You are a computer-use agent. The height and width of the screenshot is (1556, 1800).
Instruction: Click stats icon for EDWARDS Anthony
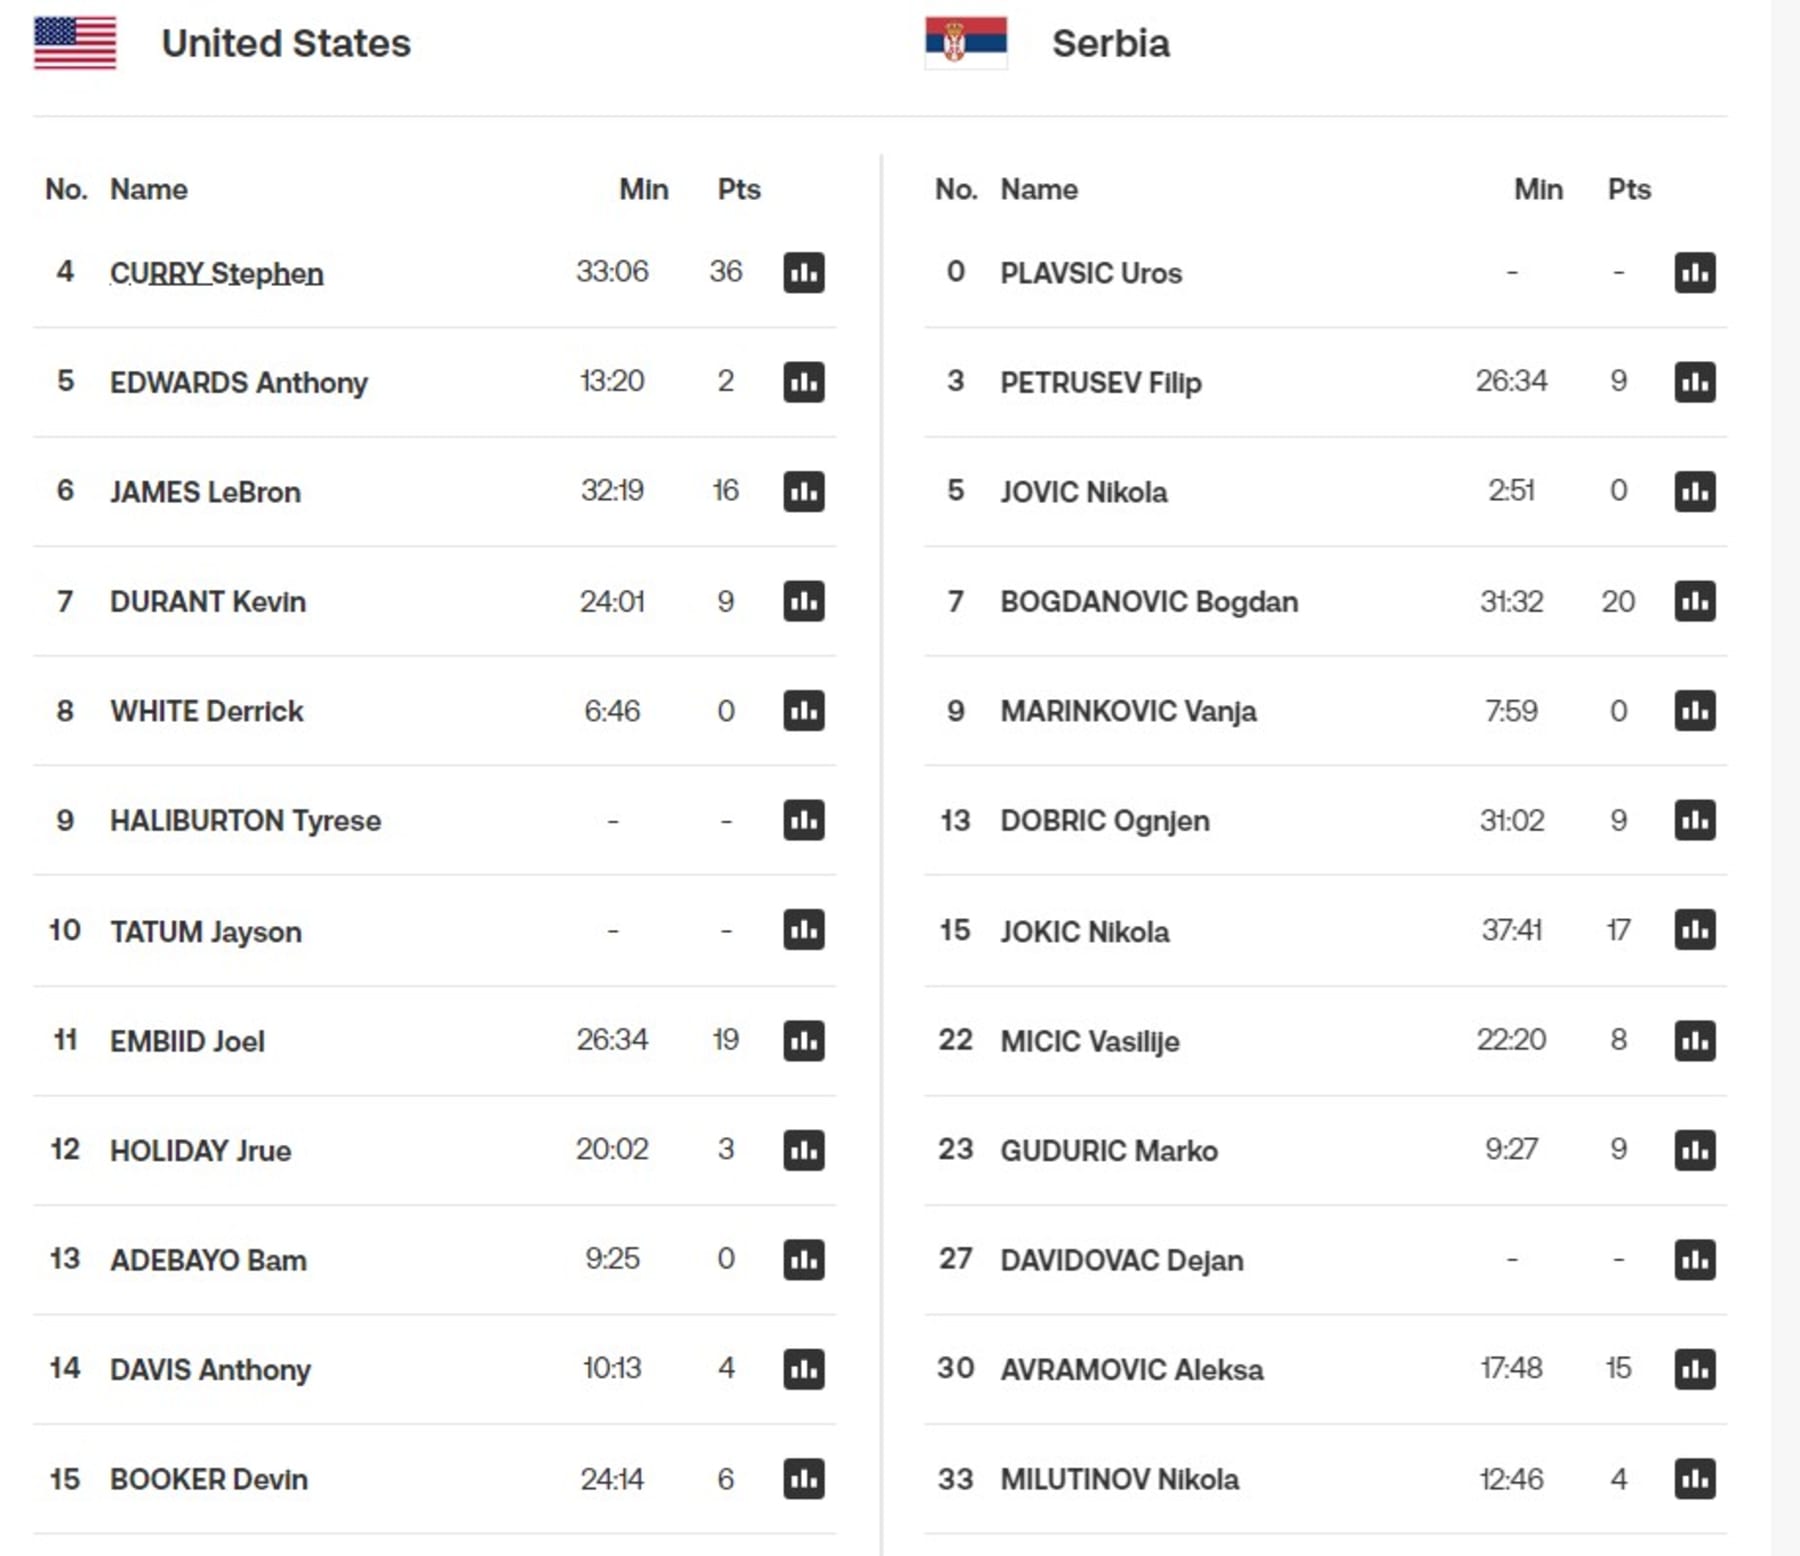tap(804, 382)
